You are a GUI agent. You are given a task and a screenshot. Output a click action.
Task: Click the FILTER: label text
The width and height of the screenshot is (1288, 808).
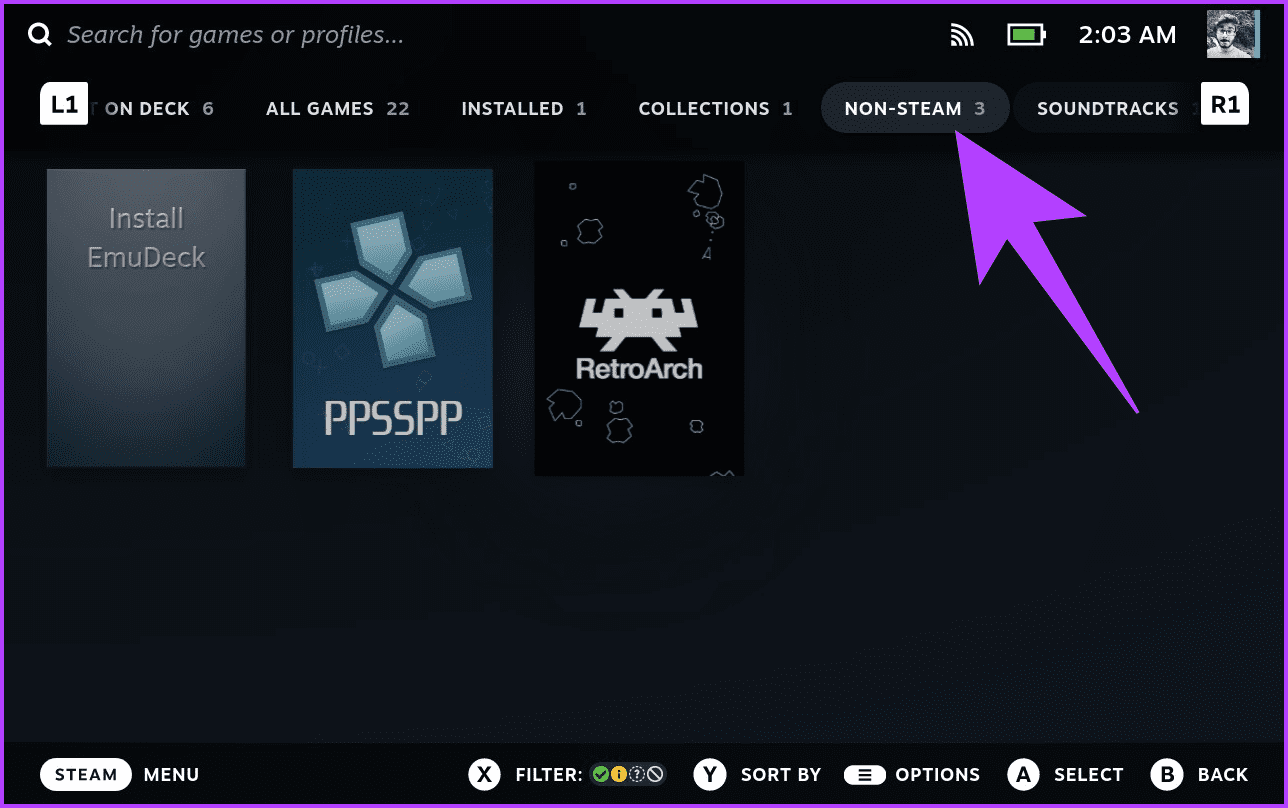(549, 775)
